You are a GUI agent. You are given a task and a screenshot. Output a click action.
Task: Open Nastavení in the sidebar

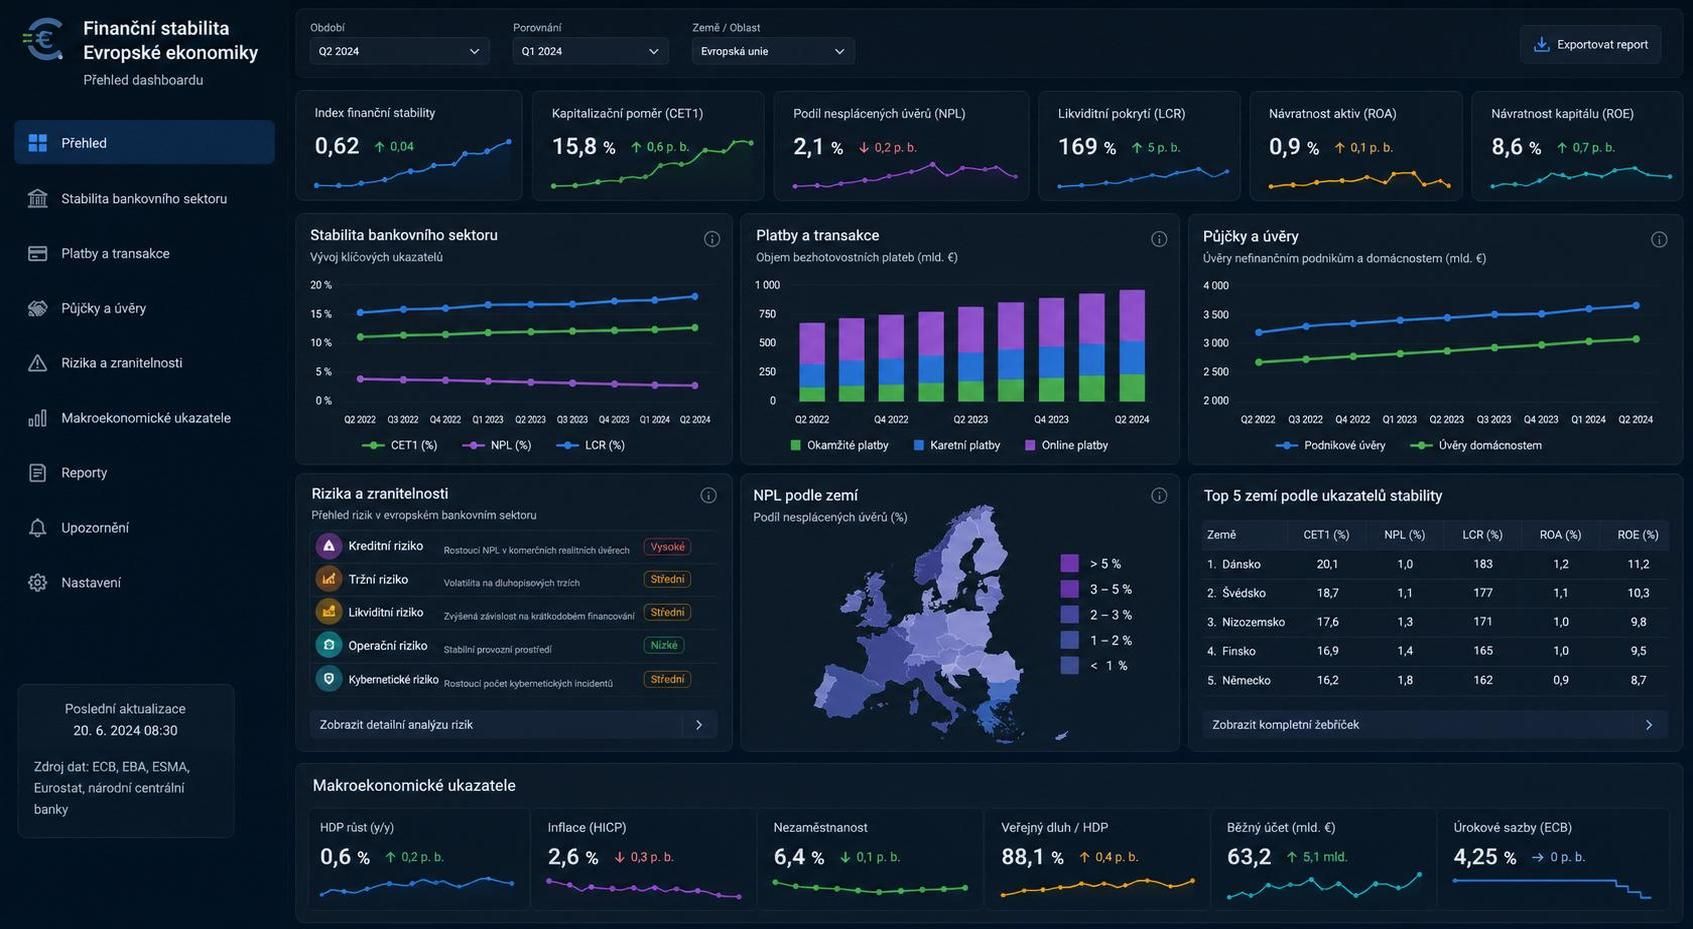point(144,583)
